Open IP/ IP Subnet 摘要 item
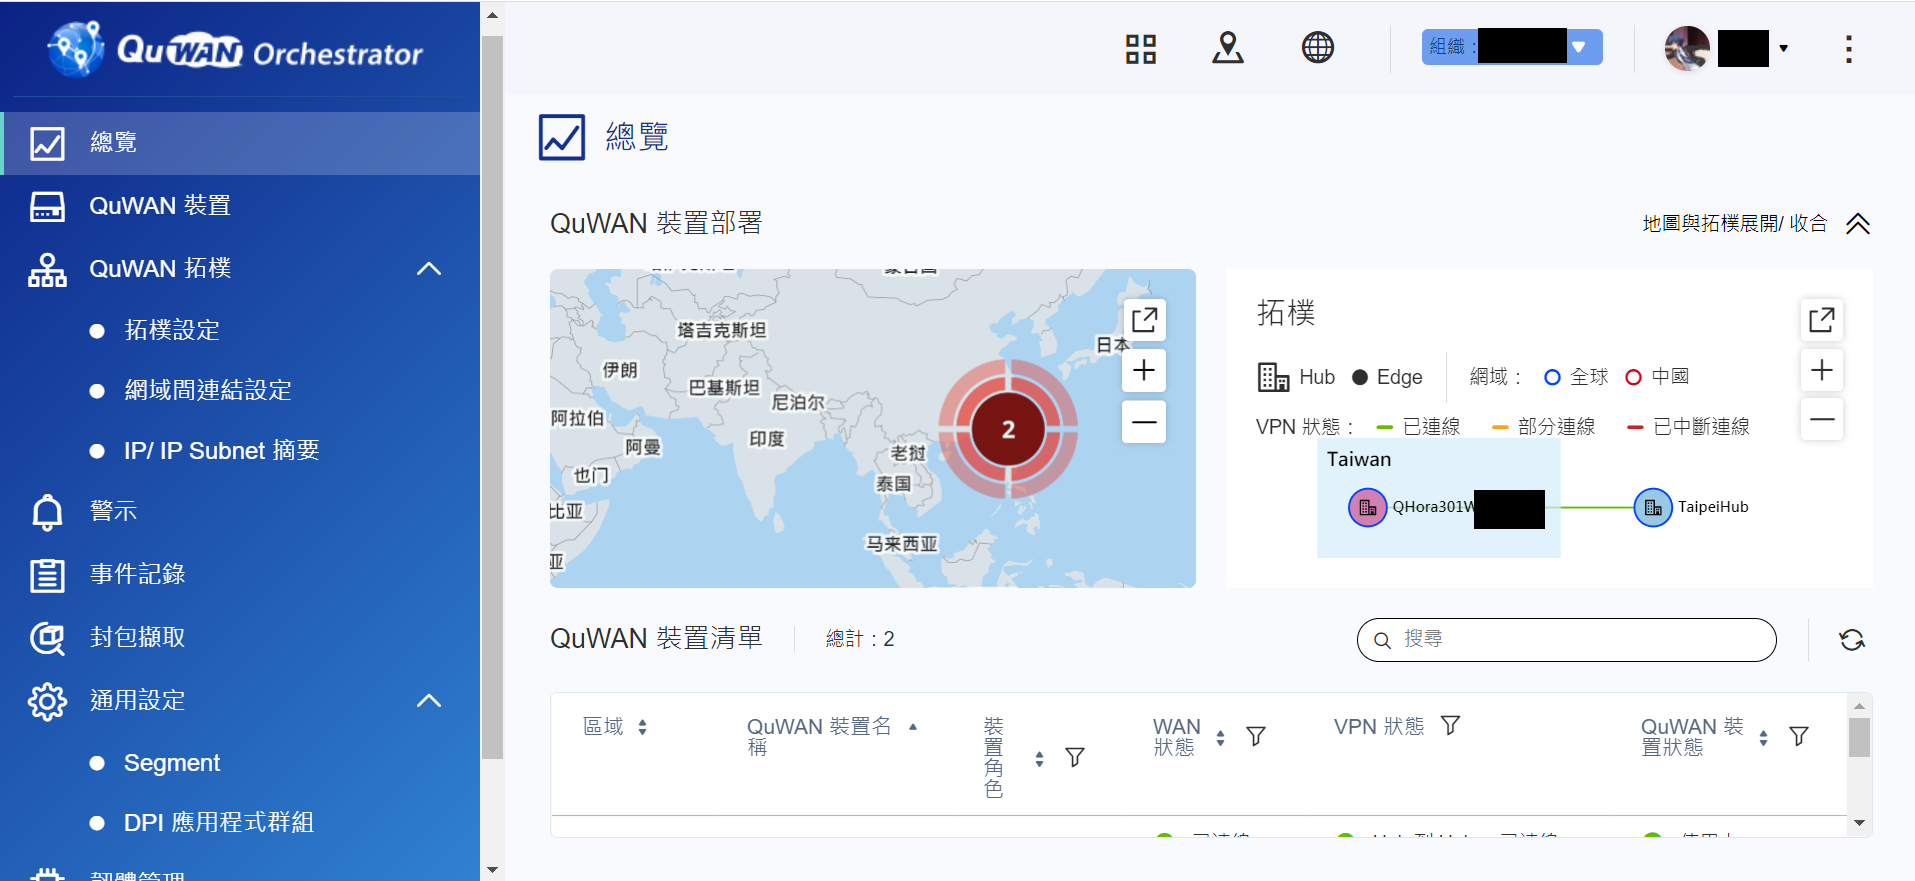Image resolution: width=1915 pixels, height=881 pixels. tap(221, 451)
